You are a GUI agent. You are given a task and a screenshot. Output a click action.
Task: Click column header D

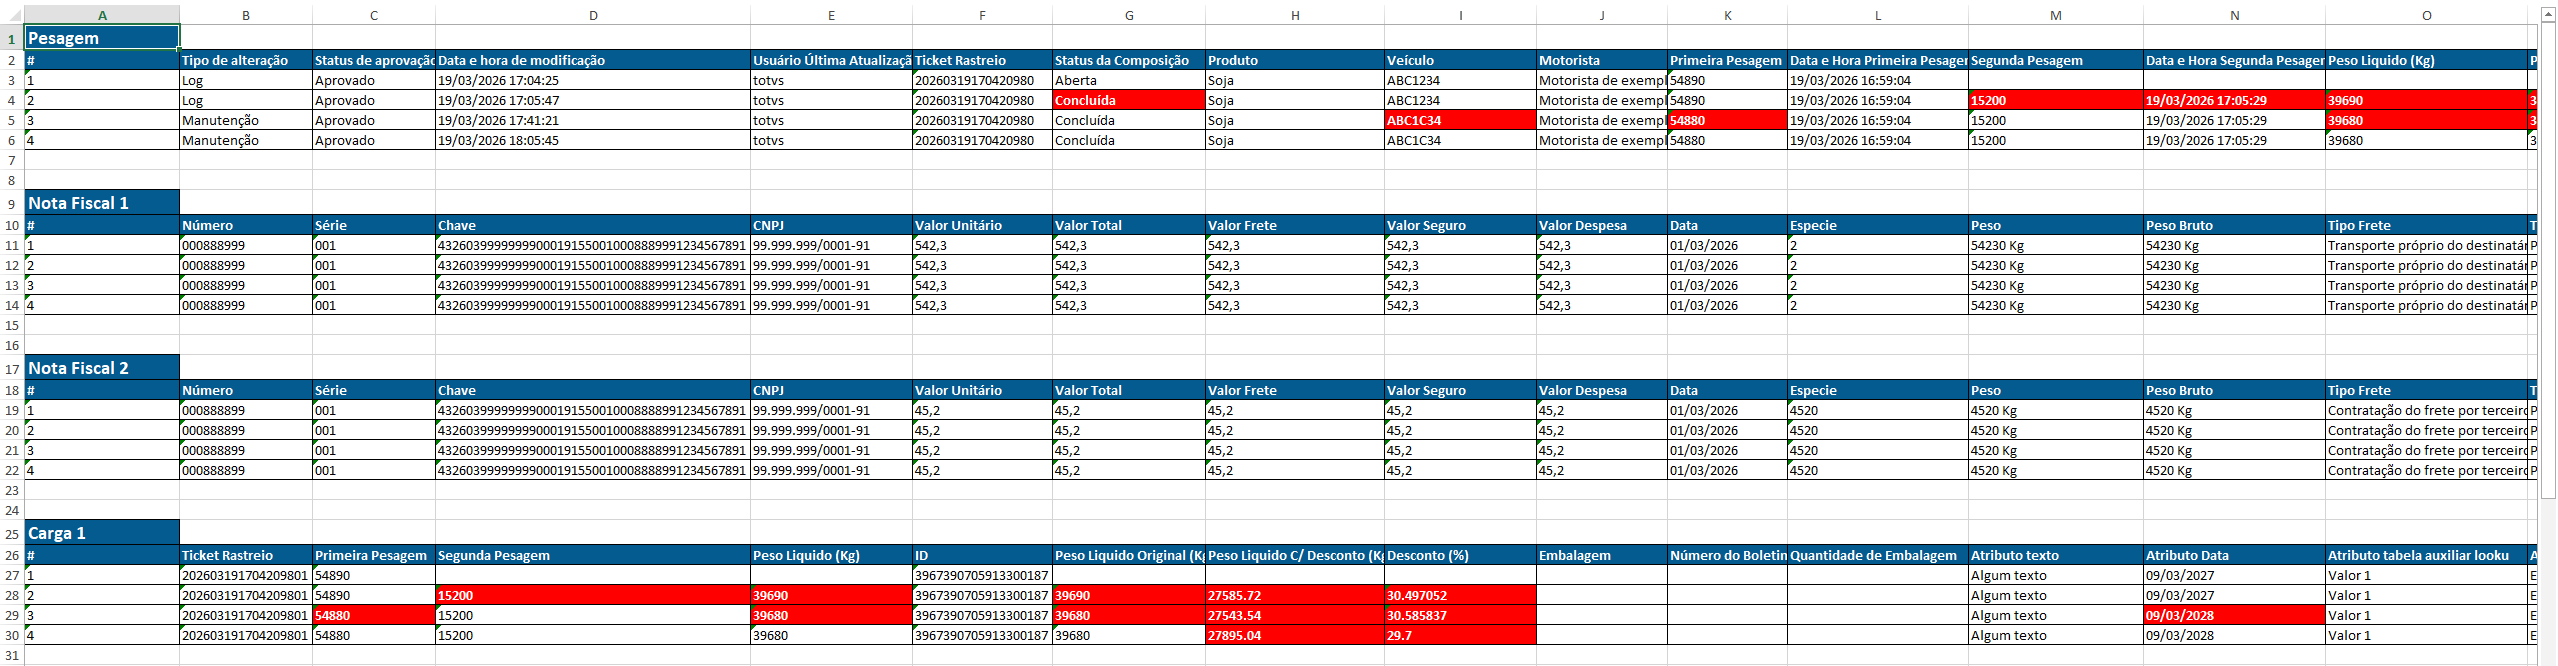[593, 15]
